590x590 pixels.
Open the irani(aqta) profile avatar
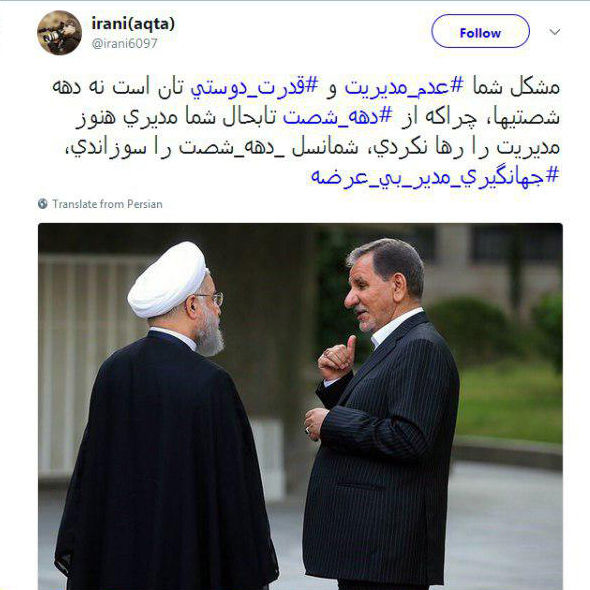(59, 33)
